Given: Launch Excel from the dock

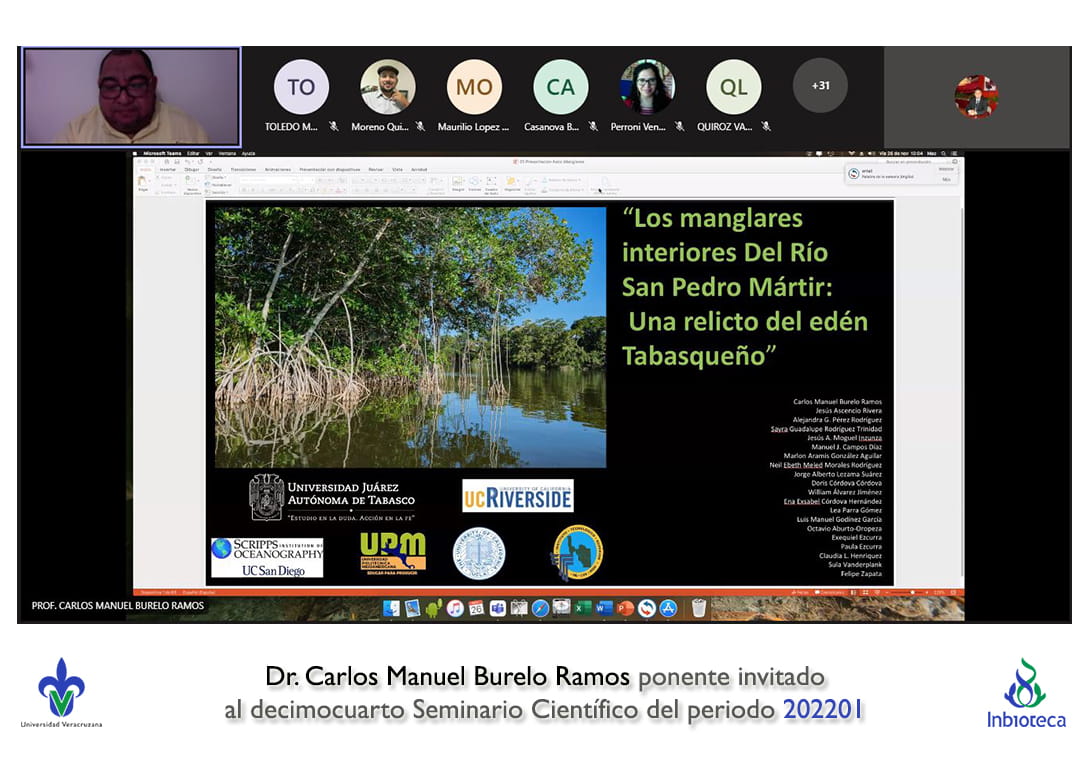Looking at the screenshot, I should (x=583, y=608).
